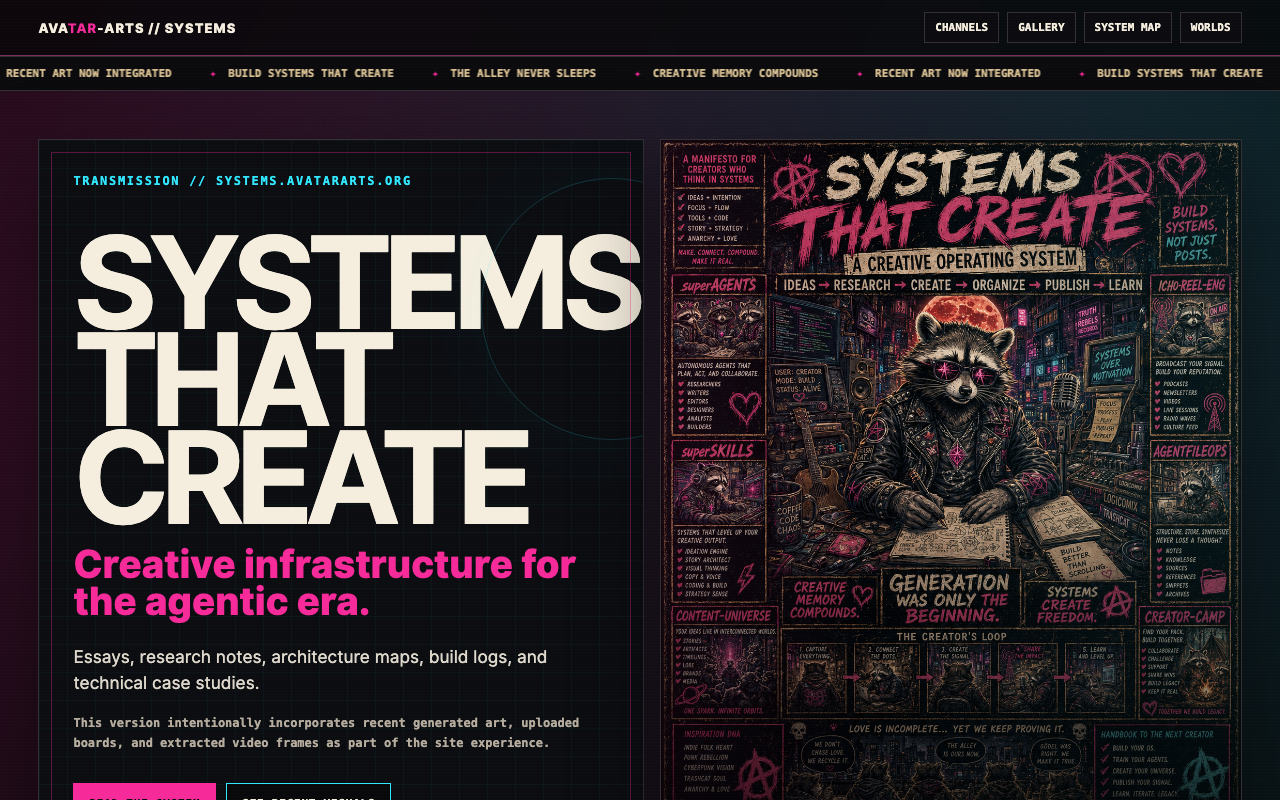Click the 'Essays, research notes, architecture maps' paragraph
The image size is (1280, 800).
click(310, 670)
